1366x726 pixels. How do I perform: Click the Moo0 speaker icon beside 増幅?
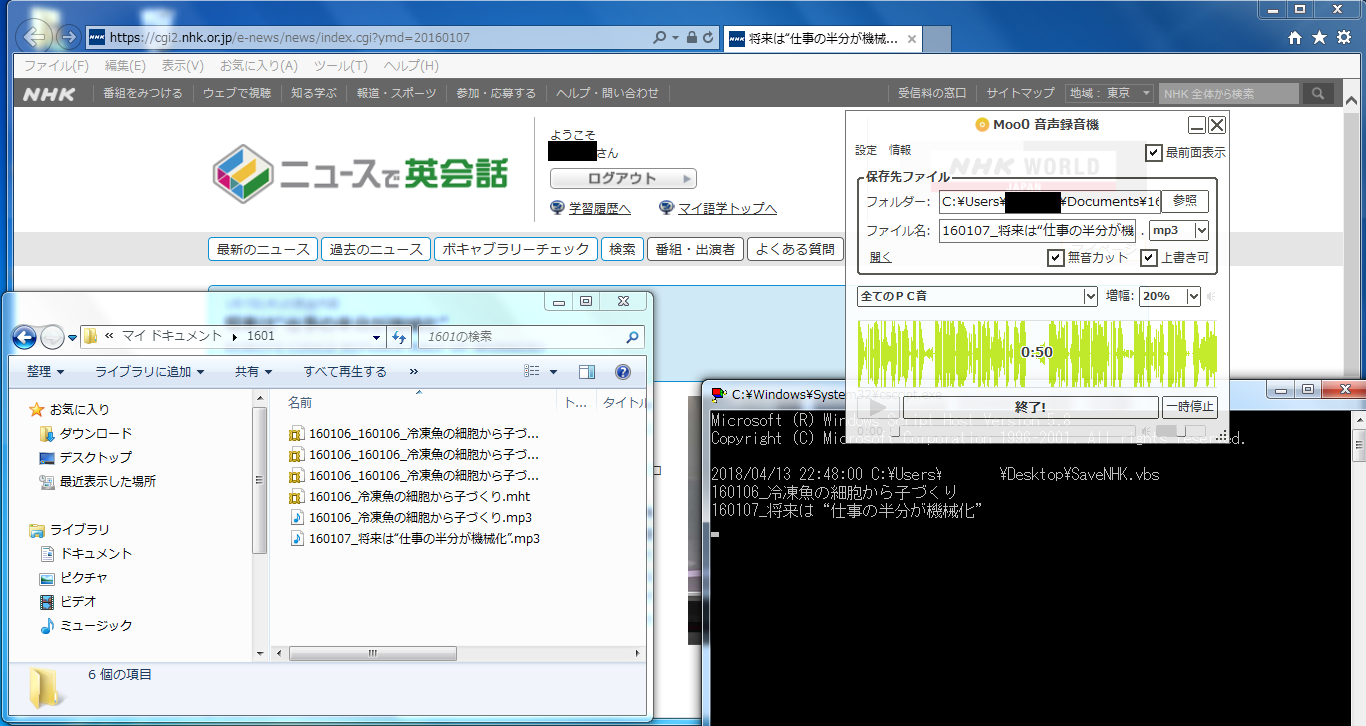[1211, 296]
